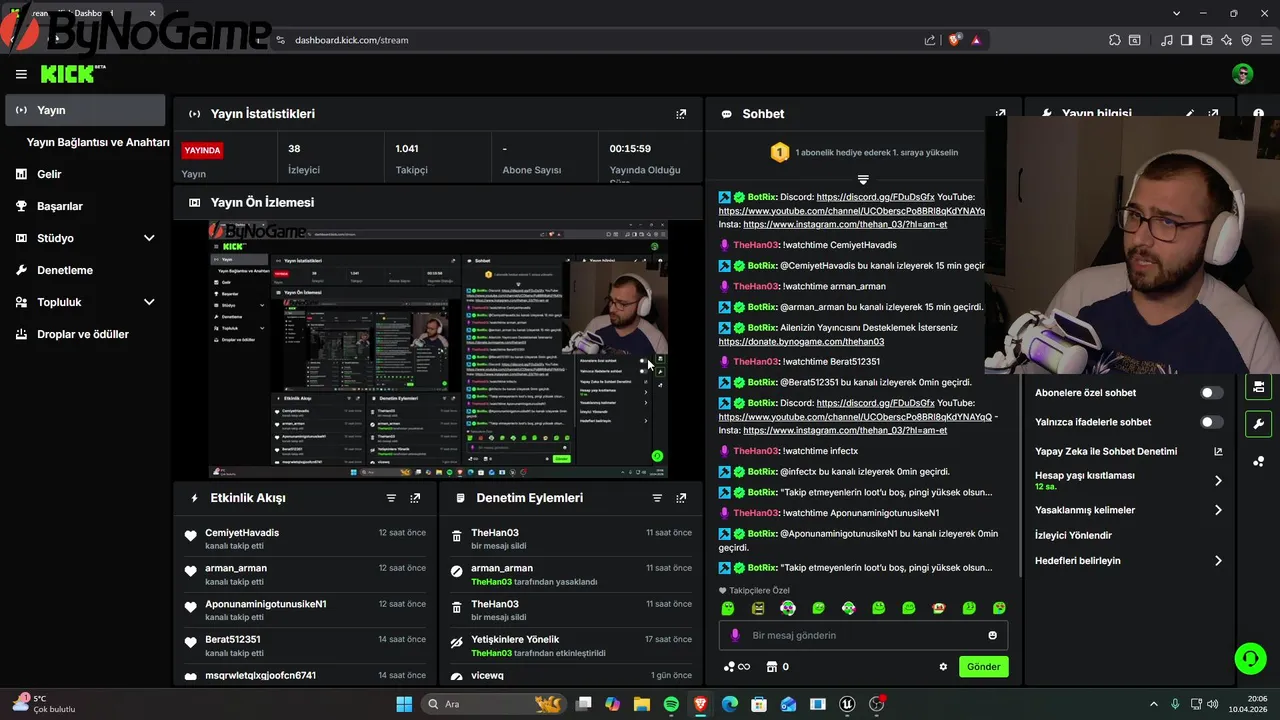Click the stream preview thumbnail
The image size is (1280, 720).
pos(438,350)
